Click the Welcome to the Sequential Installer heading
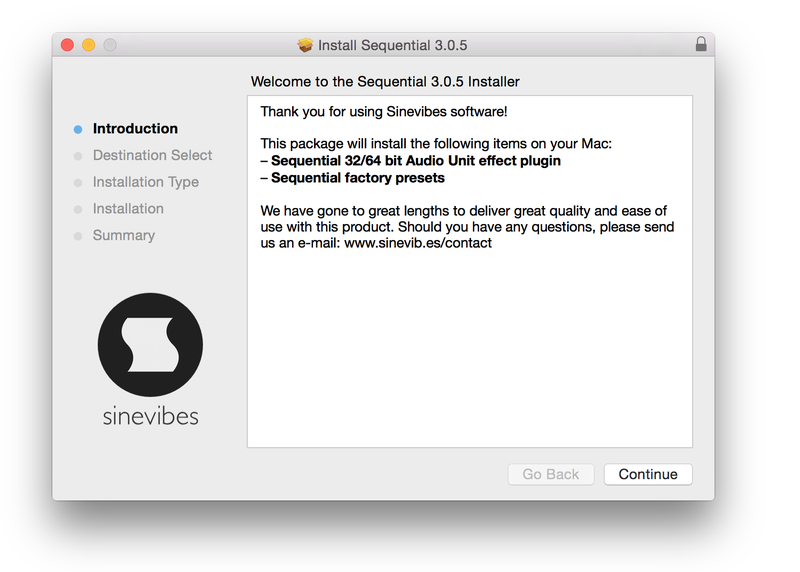 click(x=385, y=82)
